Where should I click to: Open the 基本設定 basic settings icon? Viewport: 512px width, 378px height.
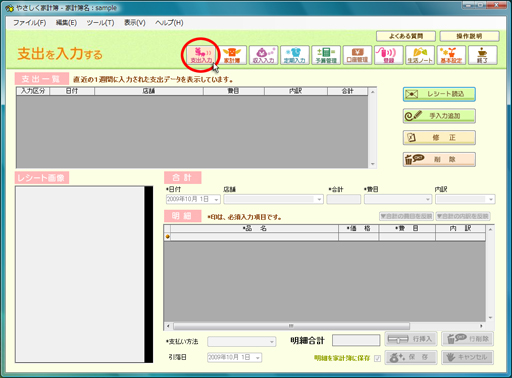451,55
